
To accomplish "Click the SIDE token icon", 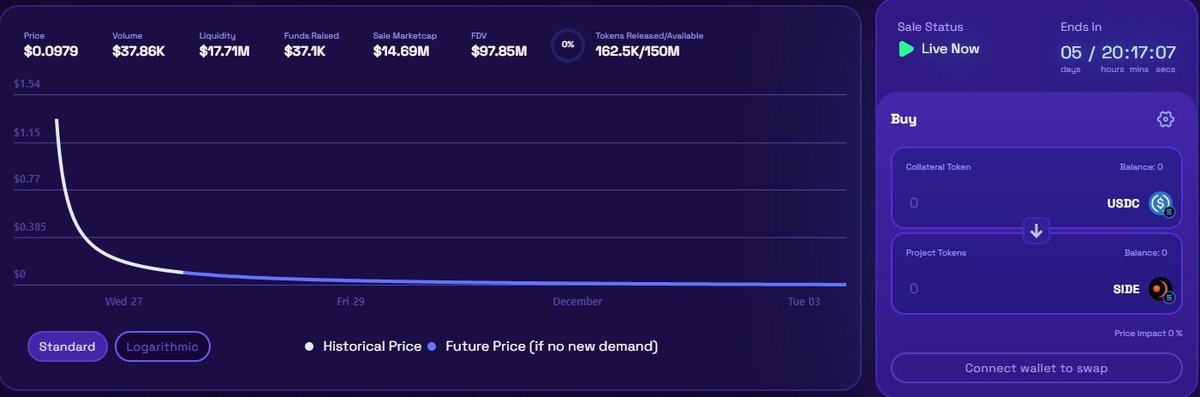I will pos(1160,289).
